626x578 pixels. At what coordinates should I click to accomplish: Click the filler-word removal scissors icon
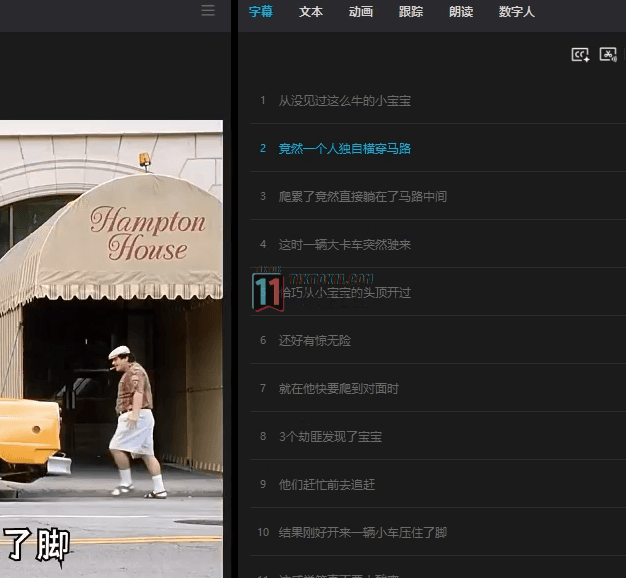click(608, 55)
